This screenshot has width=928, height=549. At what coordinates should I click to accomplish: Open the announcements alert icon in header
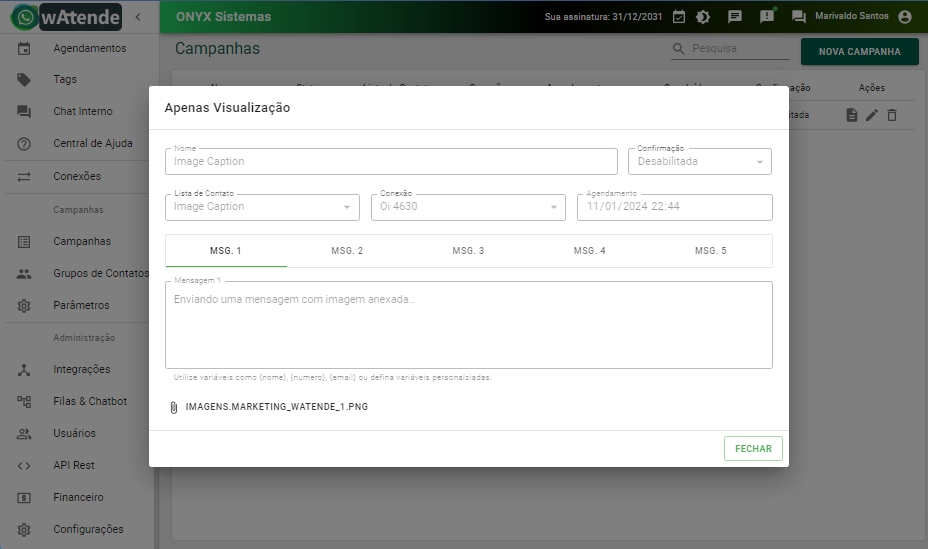tap(767, 17)
